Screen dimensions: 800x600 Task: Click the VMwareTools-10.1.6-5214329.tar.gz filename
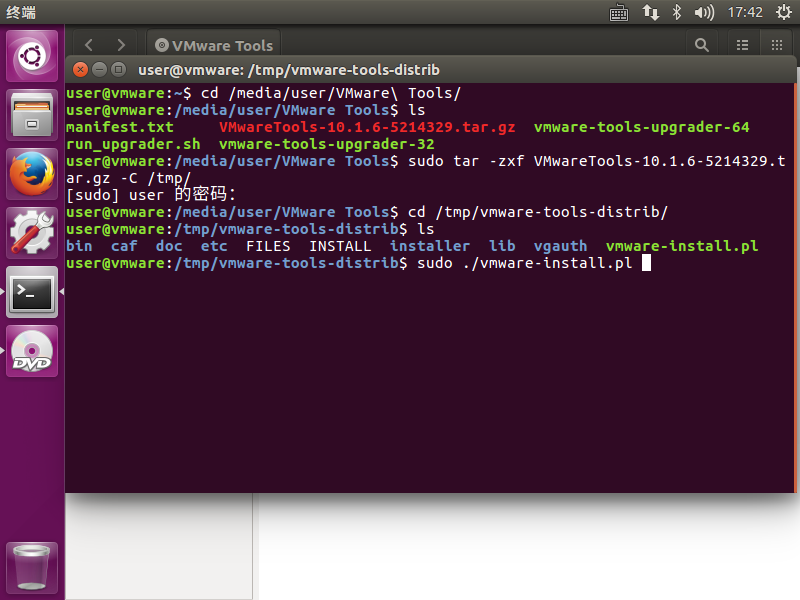(x=367, y=127)
